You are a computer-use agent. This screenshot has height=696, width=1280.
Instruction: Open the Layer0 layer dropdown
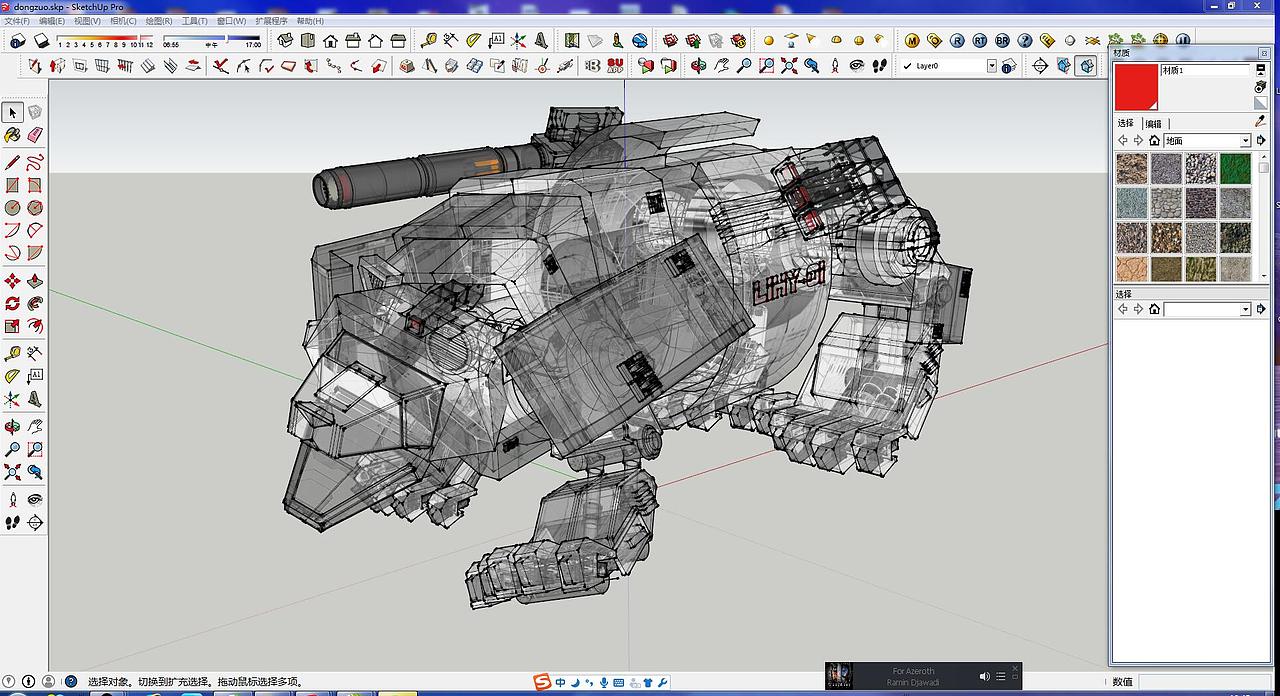click(992, 66)
